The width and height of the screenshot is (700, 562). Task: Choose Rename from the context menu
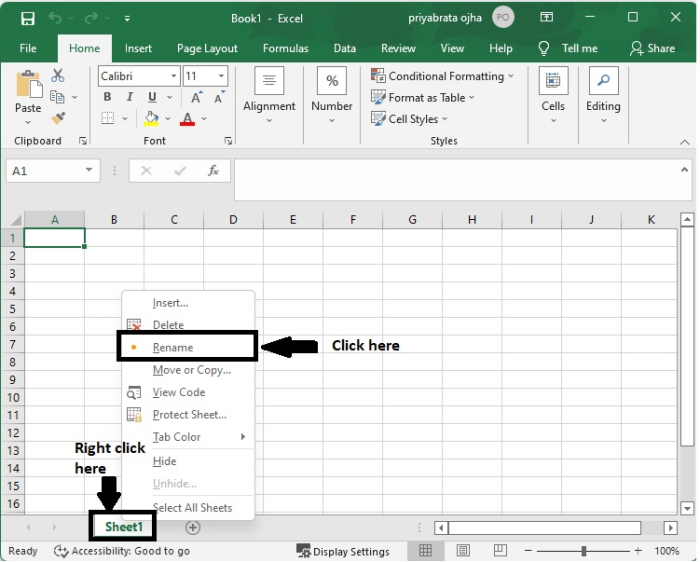(x=188, y=347)
